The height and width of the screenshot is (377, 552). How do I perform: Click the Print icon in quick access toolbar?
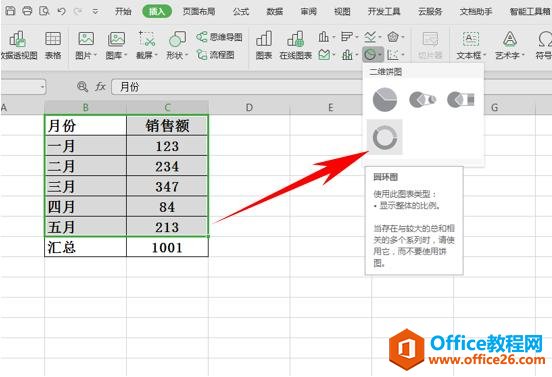(27, 11)
